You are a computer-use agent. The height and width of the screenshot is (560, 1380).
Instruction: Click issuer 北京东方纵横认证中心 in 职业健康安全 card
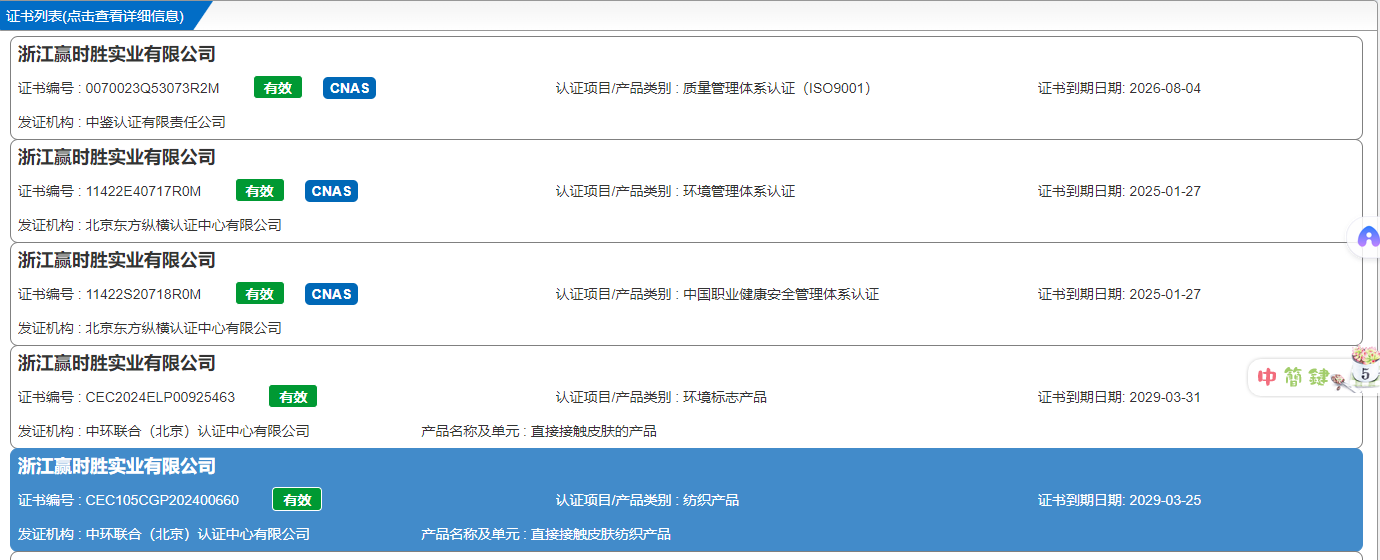[183, 328]
